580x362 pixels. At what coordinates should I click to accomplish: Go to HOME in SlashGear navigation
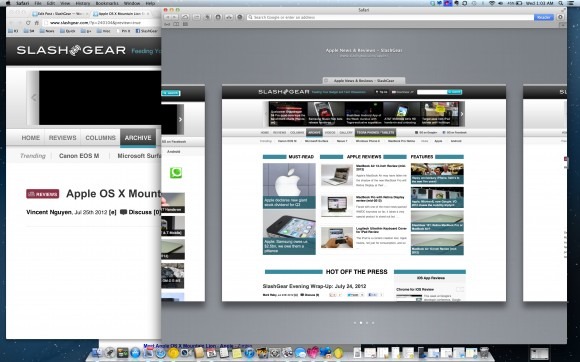tap(31, 138)
